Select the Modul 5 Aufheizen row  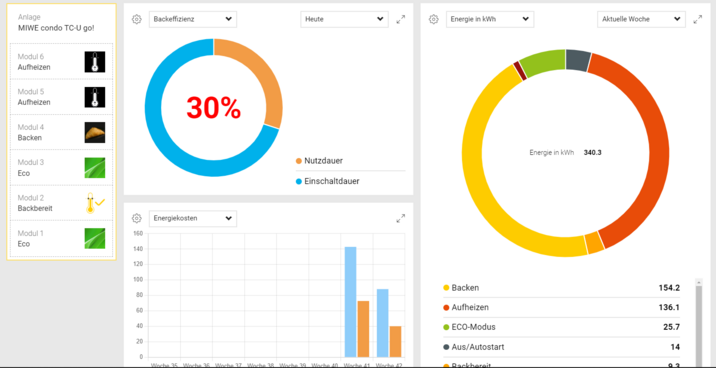(61, 97)
